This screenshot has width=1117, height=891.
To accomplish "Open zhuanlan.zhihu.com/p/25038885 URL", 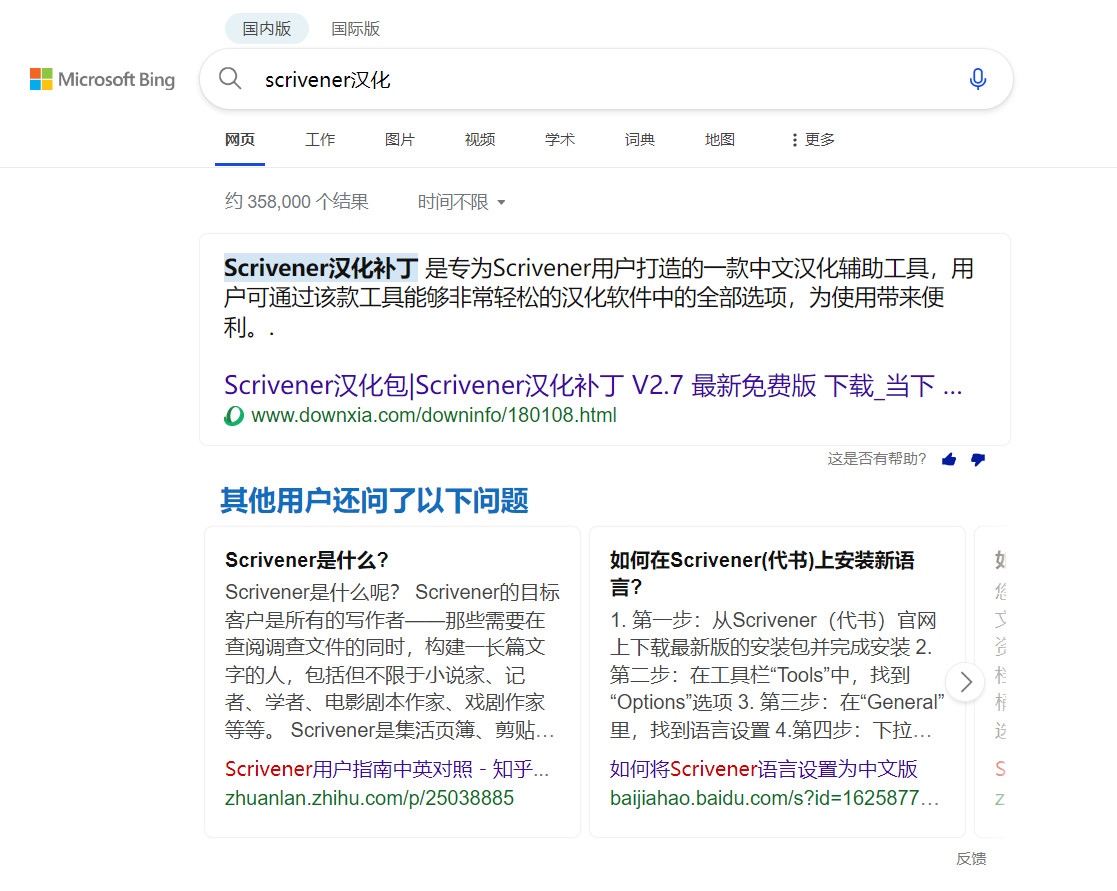I will pos(369,798).
